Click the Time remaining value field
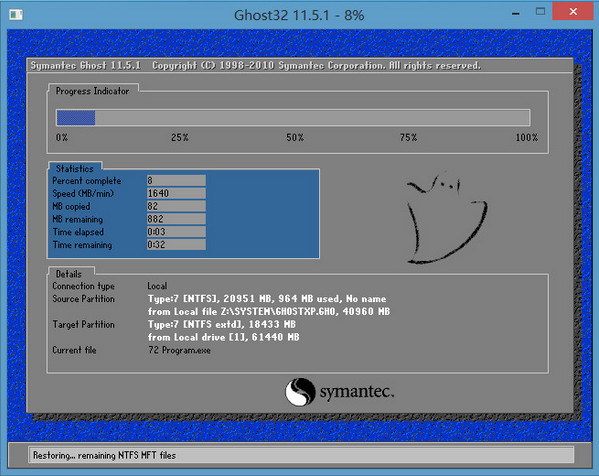Screen dimensions: 599x476 tap(176, 244)
